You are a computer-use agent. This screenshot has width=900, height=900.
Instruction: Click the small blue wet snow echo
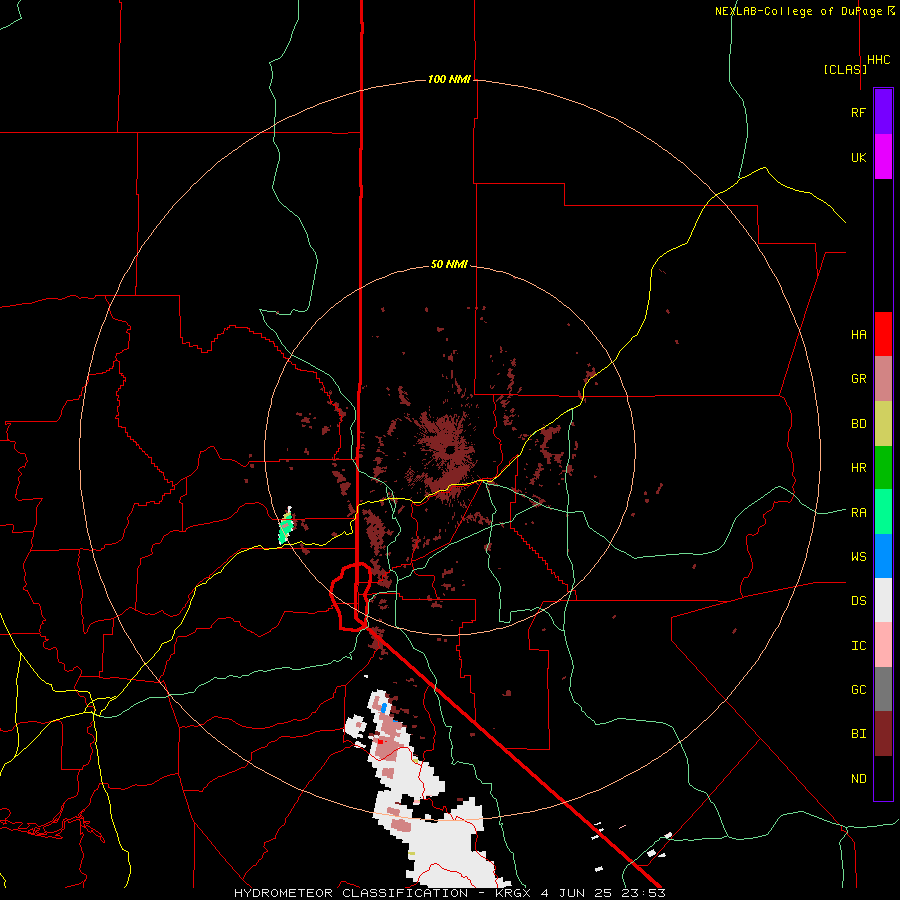(x=383, y=708)
